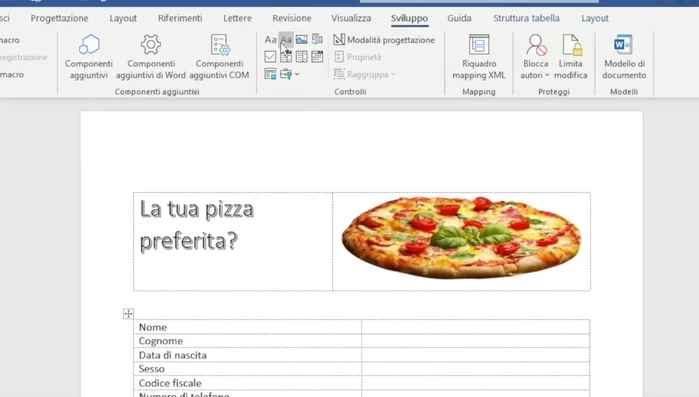Switch to the Progettazione tab
The image size is (699, 397).
click(x=59, y=18)
